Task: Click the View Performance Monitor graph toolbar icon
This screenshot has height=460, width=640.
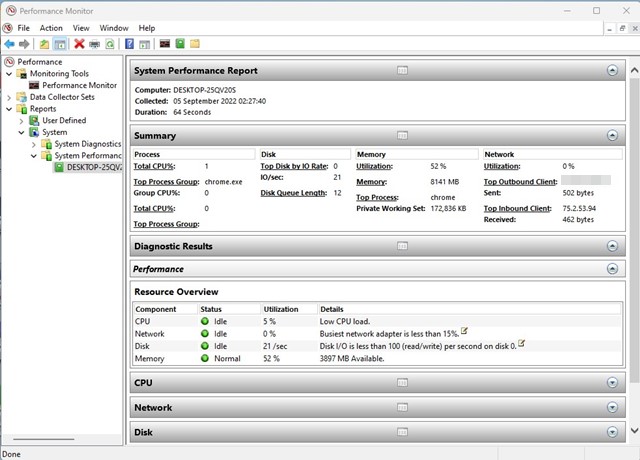Action: (165, 44)
